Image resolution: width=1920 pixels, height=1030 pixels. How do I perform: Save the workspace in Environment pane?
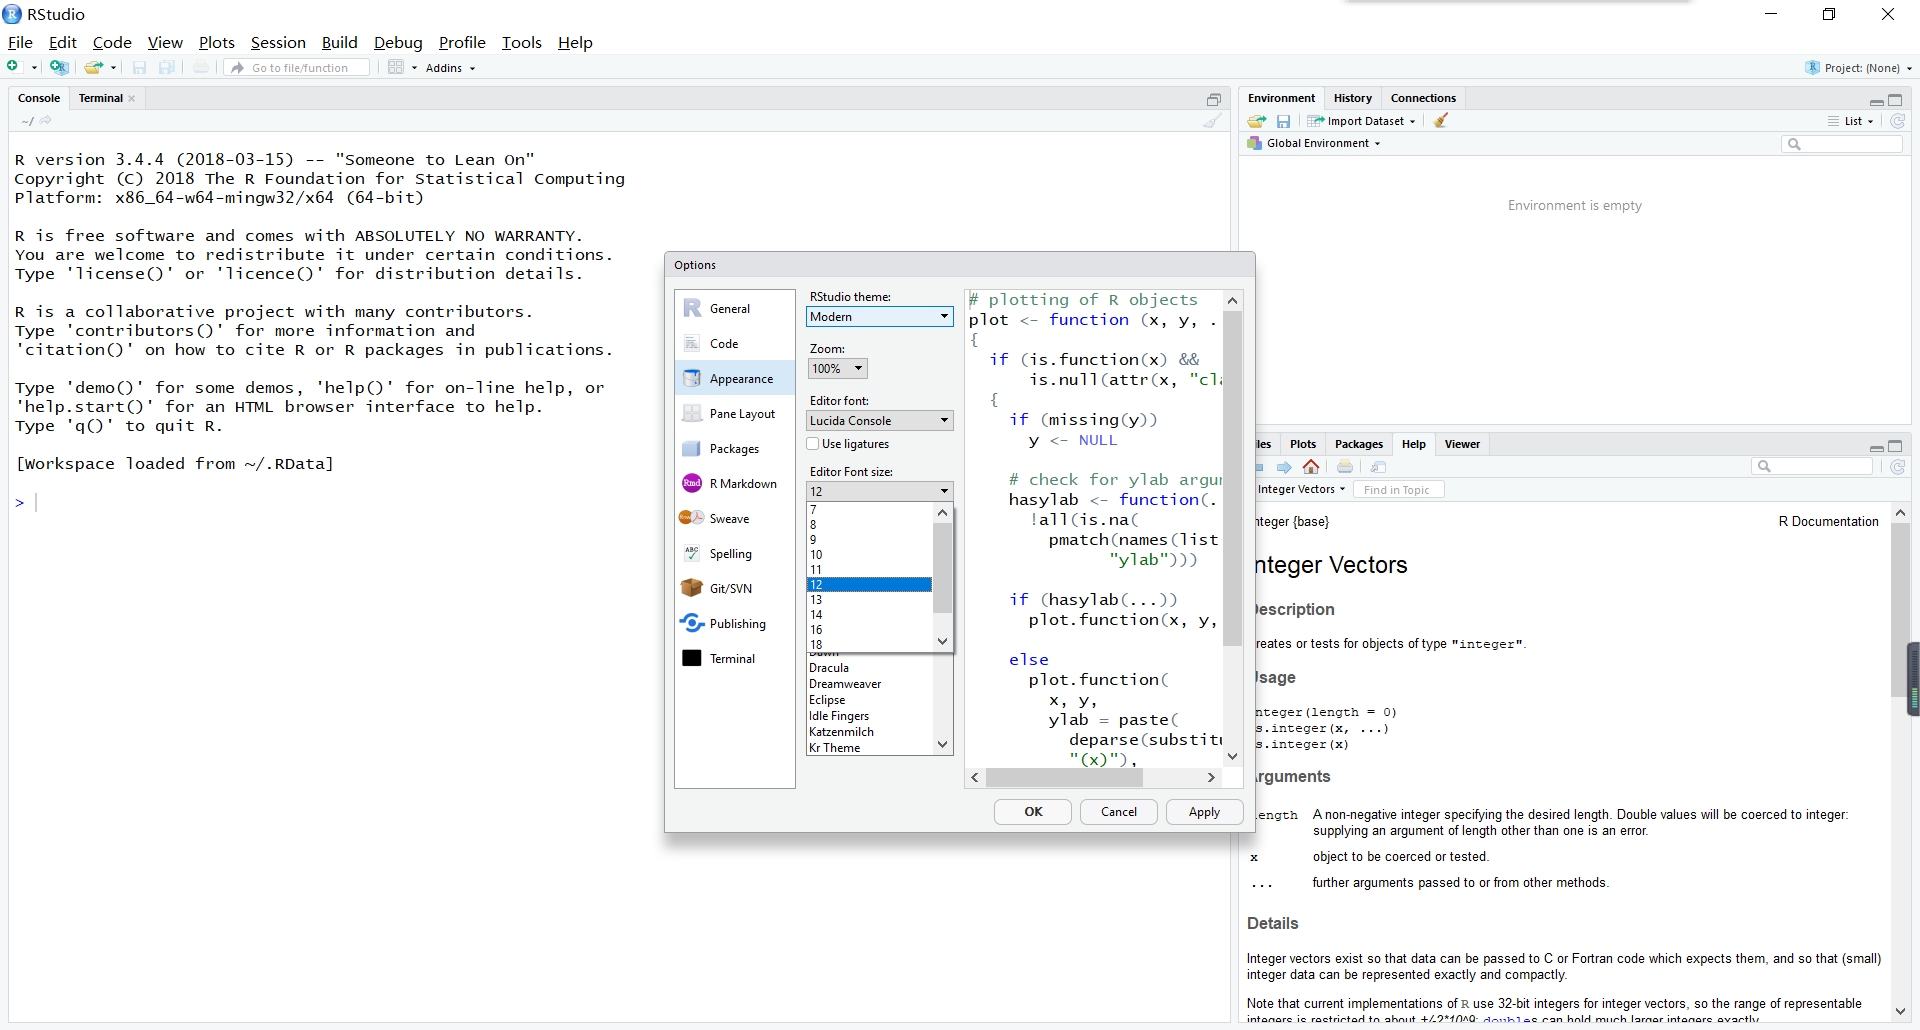(x=1283, y=121)
